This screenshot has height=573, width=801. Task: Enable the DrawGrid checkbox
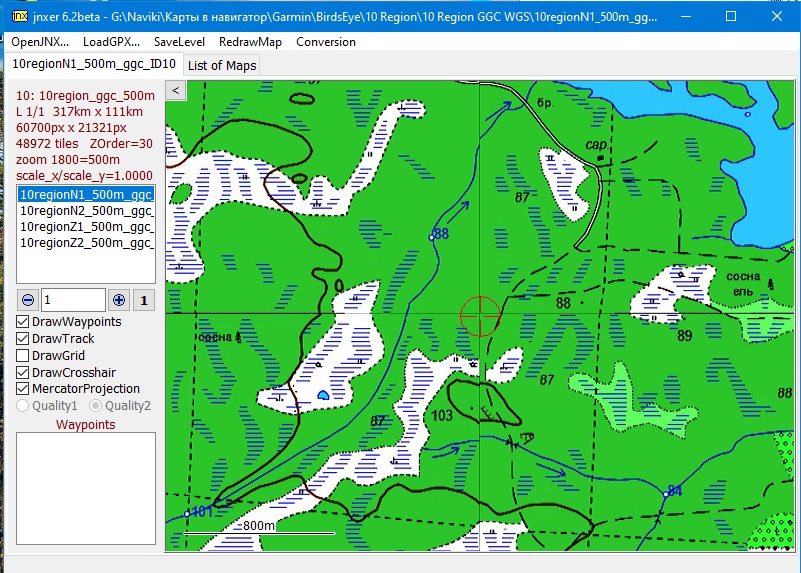click(x=24, y=355)
